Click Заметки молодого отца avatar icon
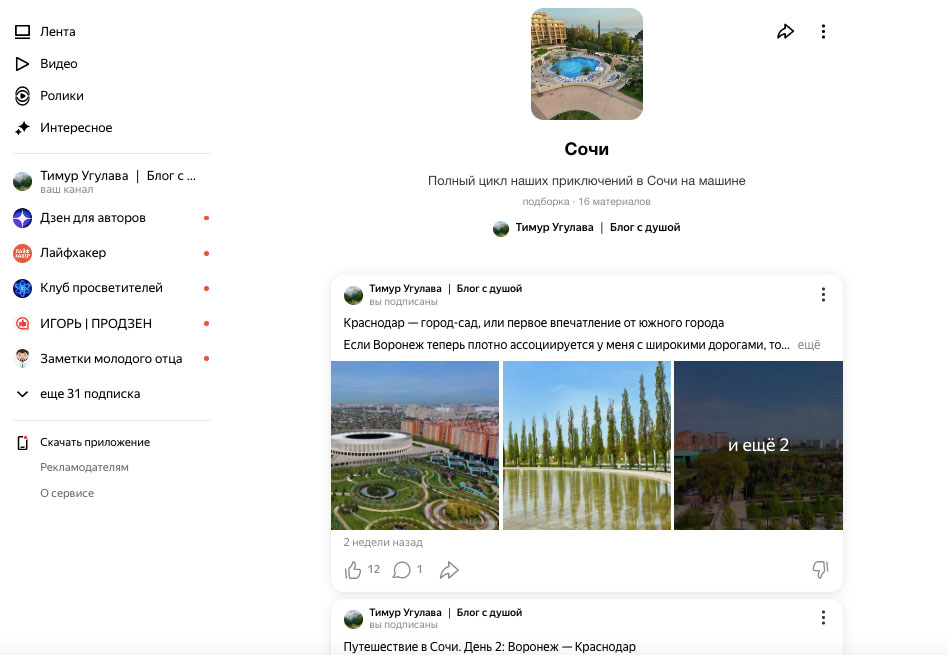This screenshot has width=948, height=655. pyautogui.click(x=22, y=359)
